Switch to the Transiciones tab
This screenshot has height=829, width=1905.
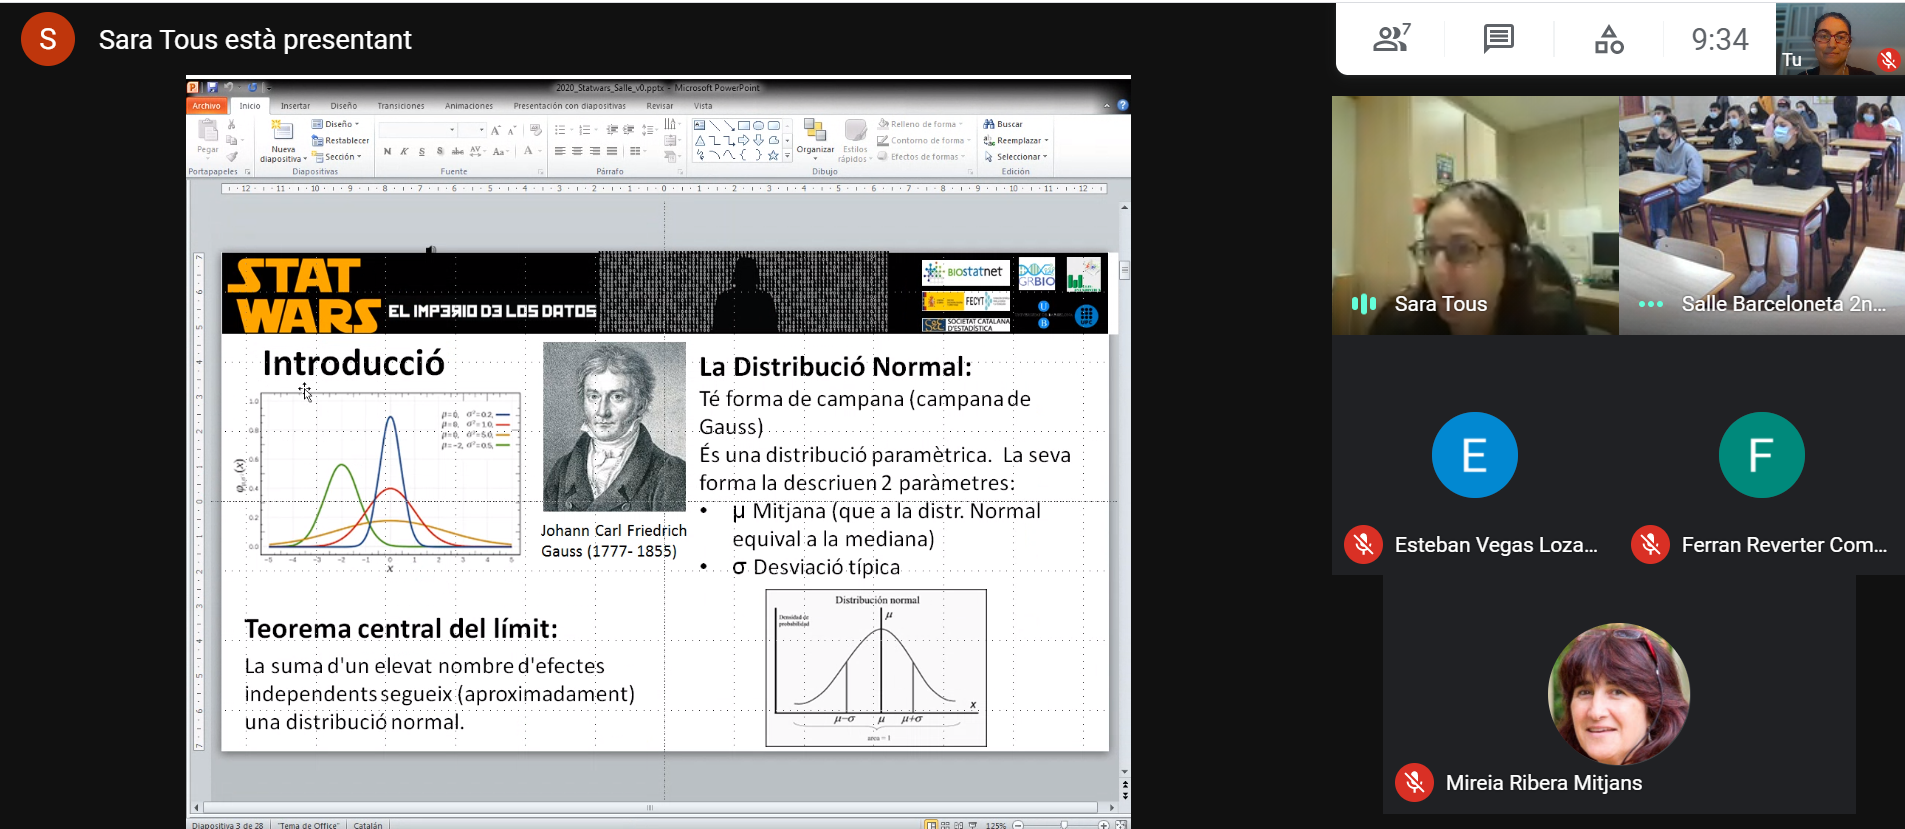click(401, 106)
